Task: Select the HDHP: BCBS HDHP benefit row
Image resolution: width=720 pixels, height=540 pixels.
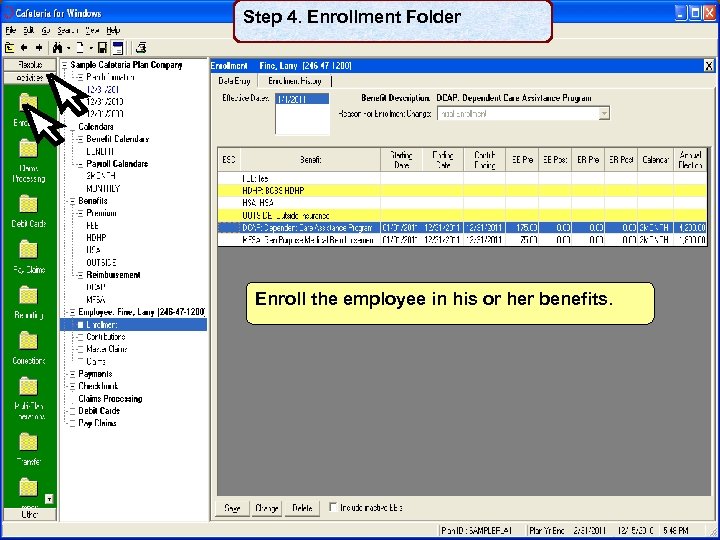Action: pos(461,191)
